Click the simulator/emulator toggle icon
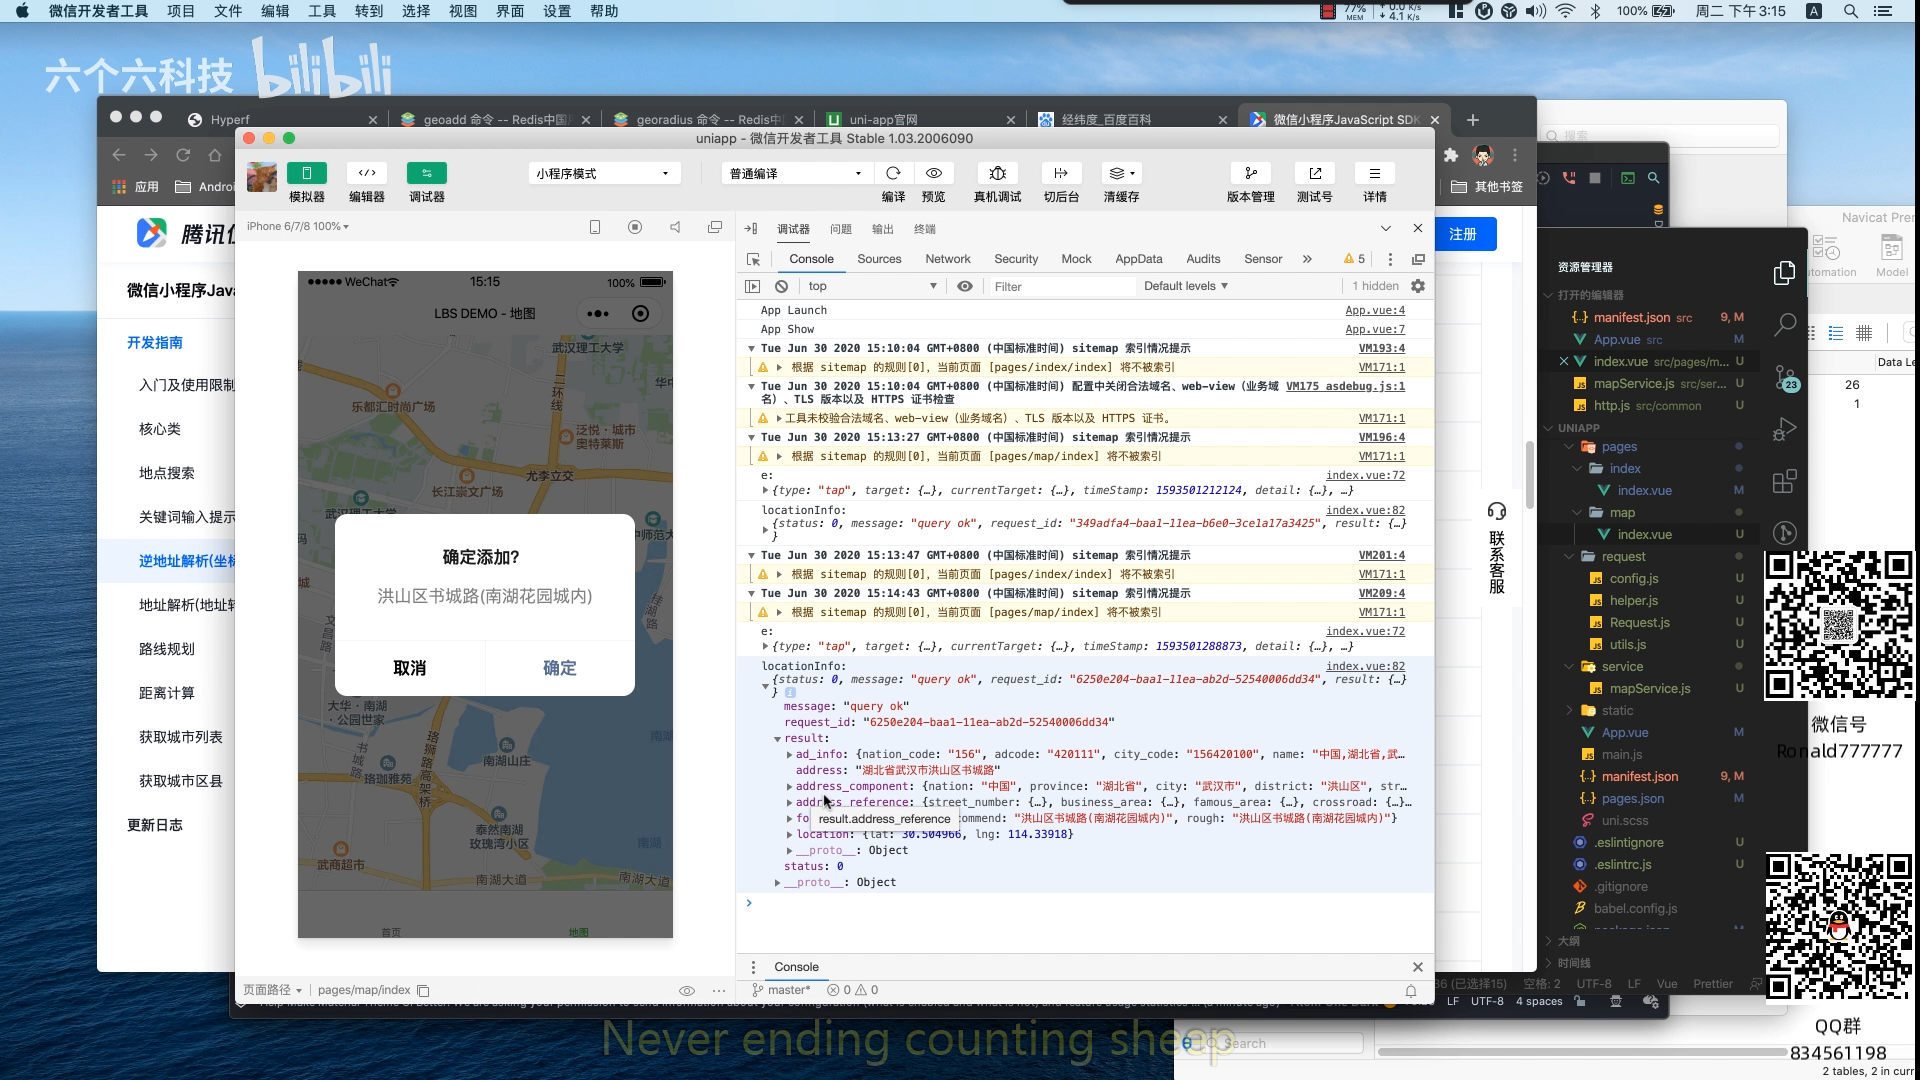 (305, 173)
